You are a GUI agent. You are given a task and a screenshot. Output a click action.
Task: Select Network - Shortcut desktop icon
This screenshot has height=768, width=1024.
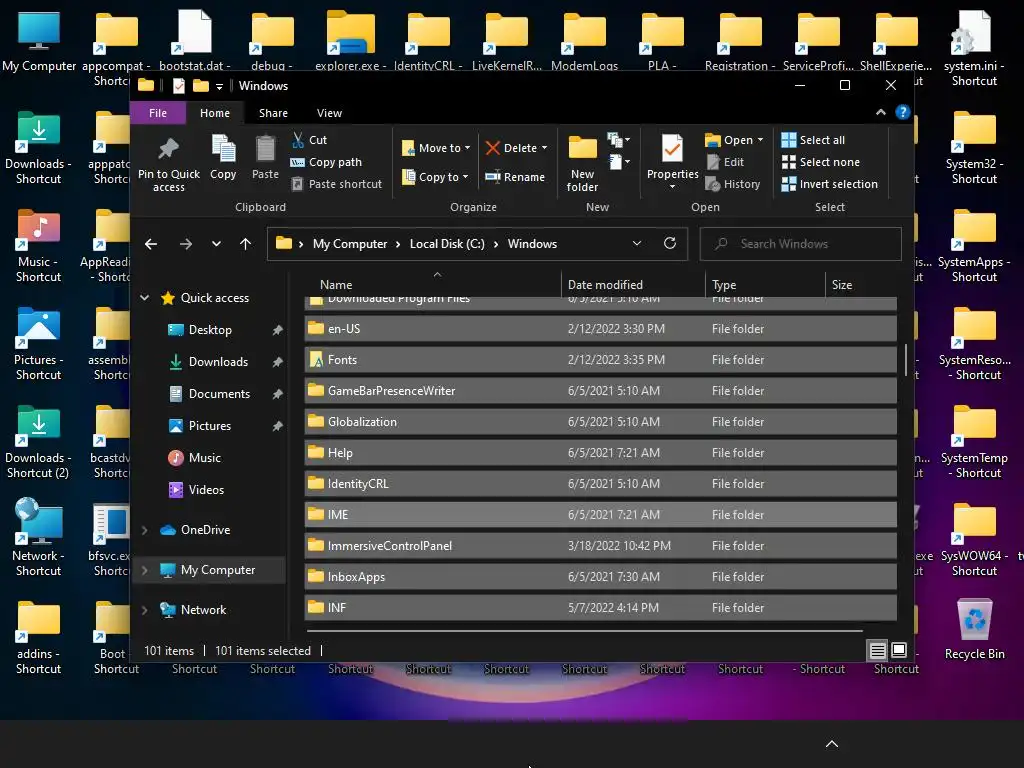tap(39, 539)
